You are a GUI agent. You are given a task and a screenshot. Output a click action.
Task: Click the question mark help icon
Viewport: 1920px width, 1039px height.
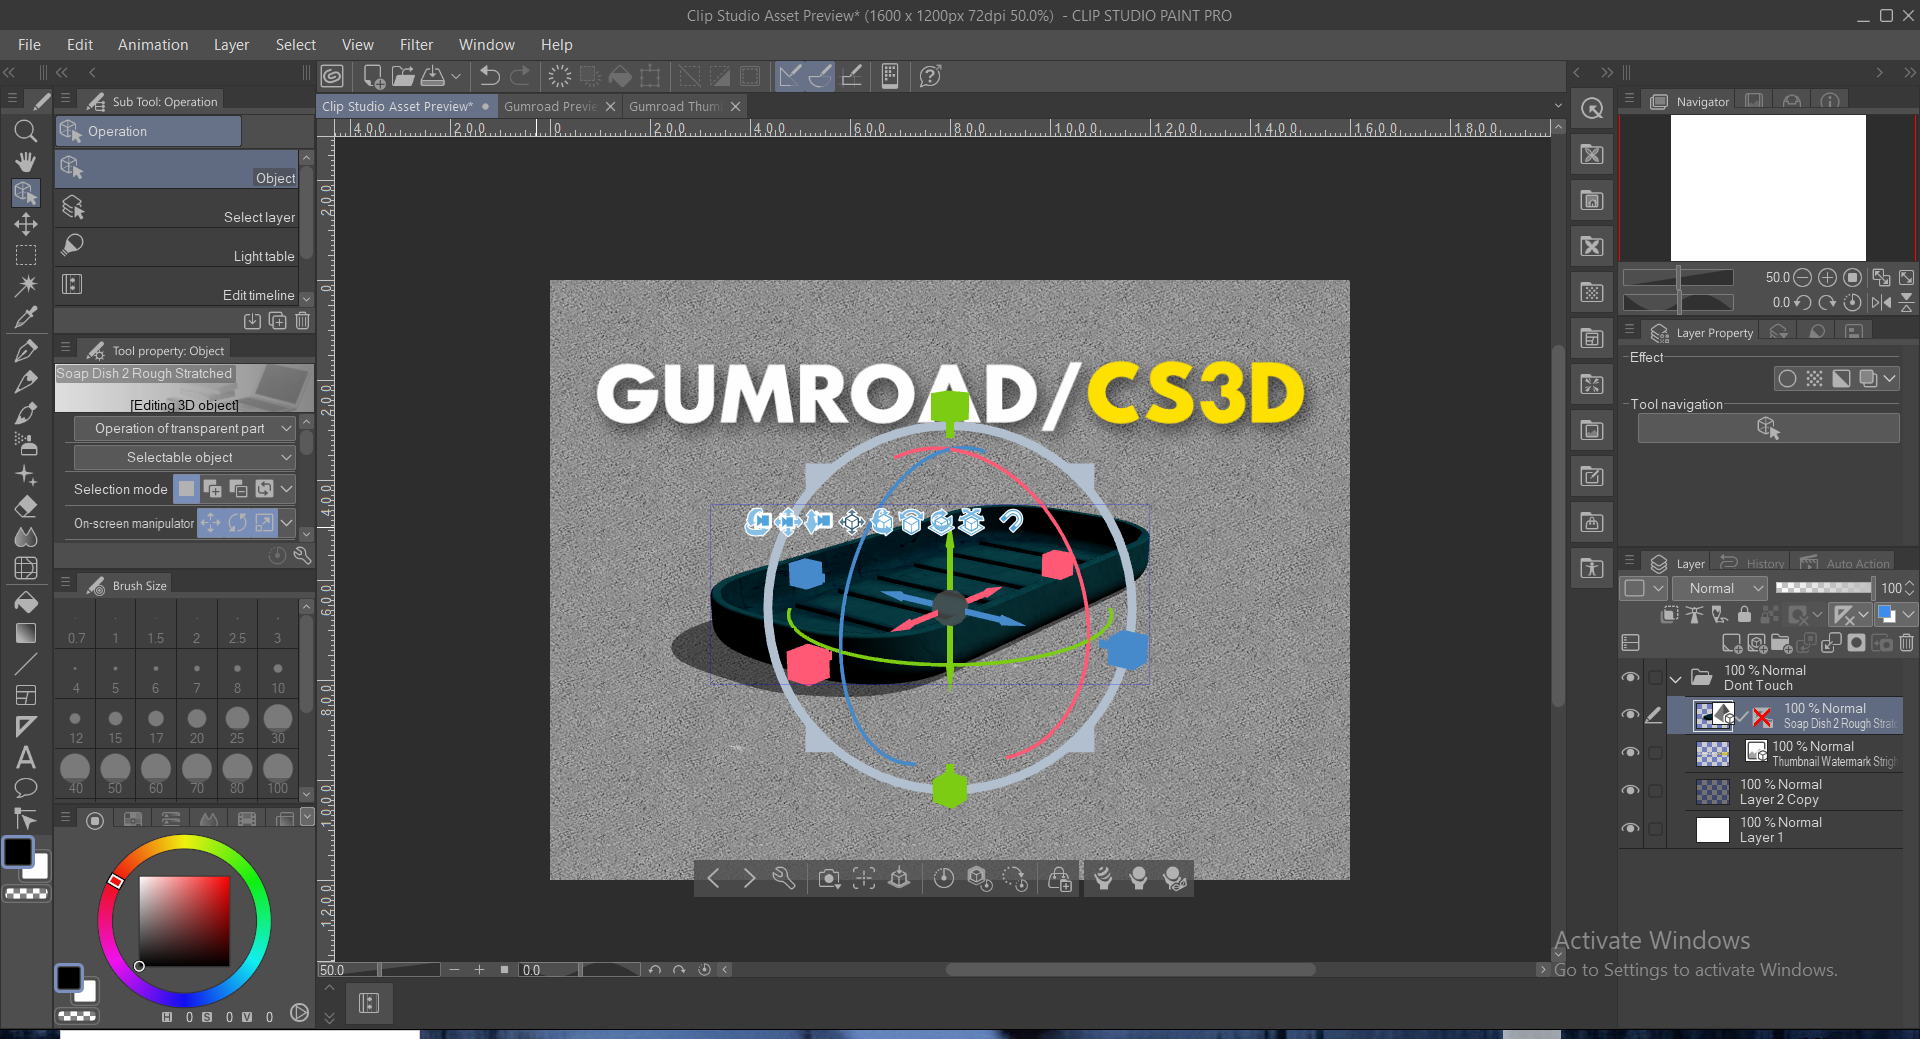(930, 76)
